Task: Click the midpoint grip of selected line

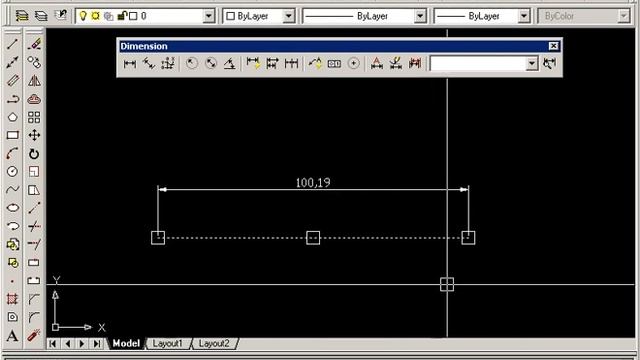Action: [313, 238]
